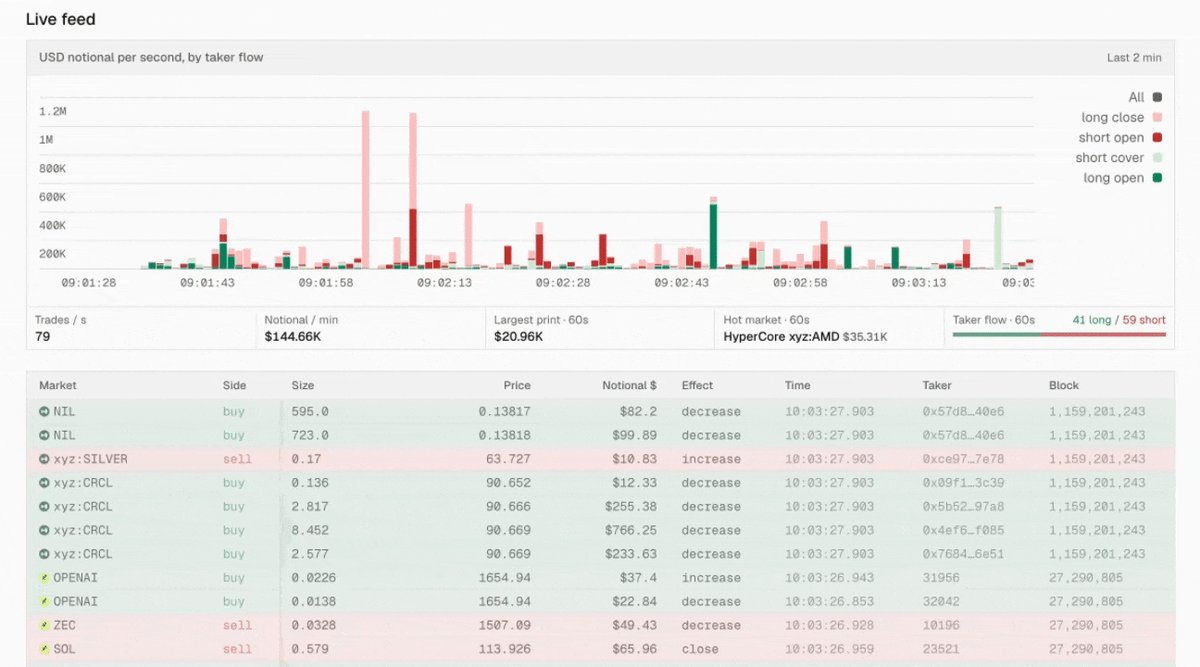
Task: Toggle the long open legend series
Action: tap(1123, 178)
